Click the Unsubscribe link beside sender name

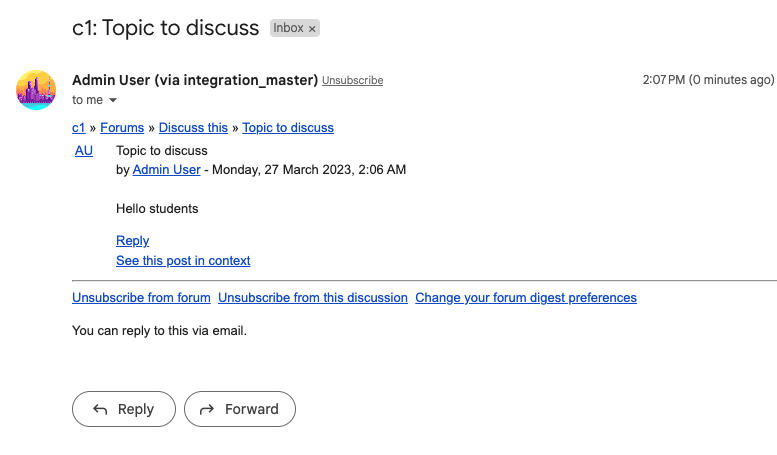352,80
